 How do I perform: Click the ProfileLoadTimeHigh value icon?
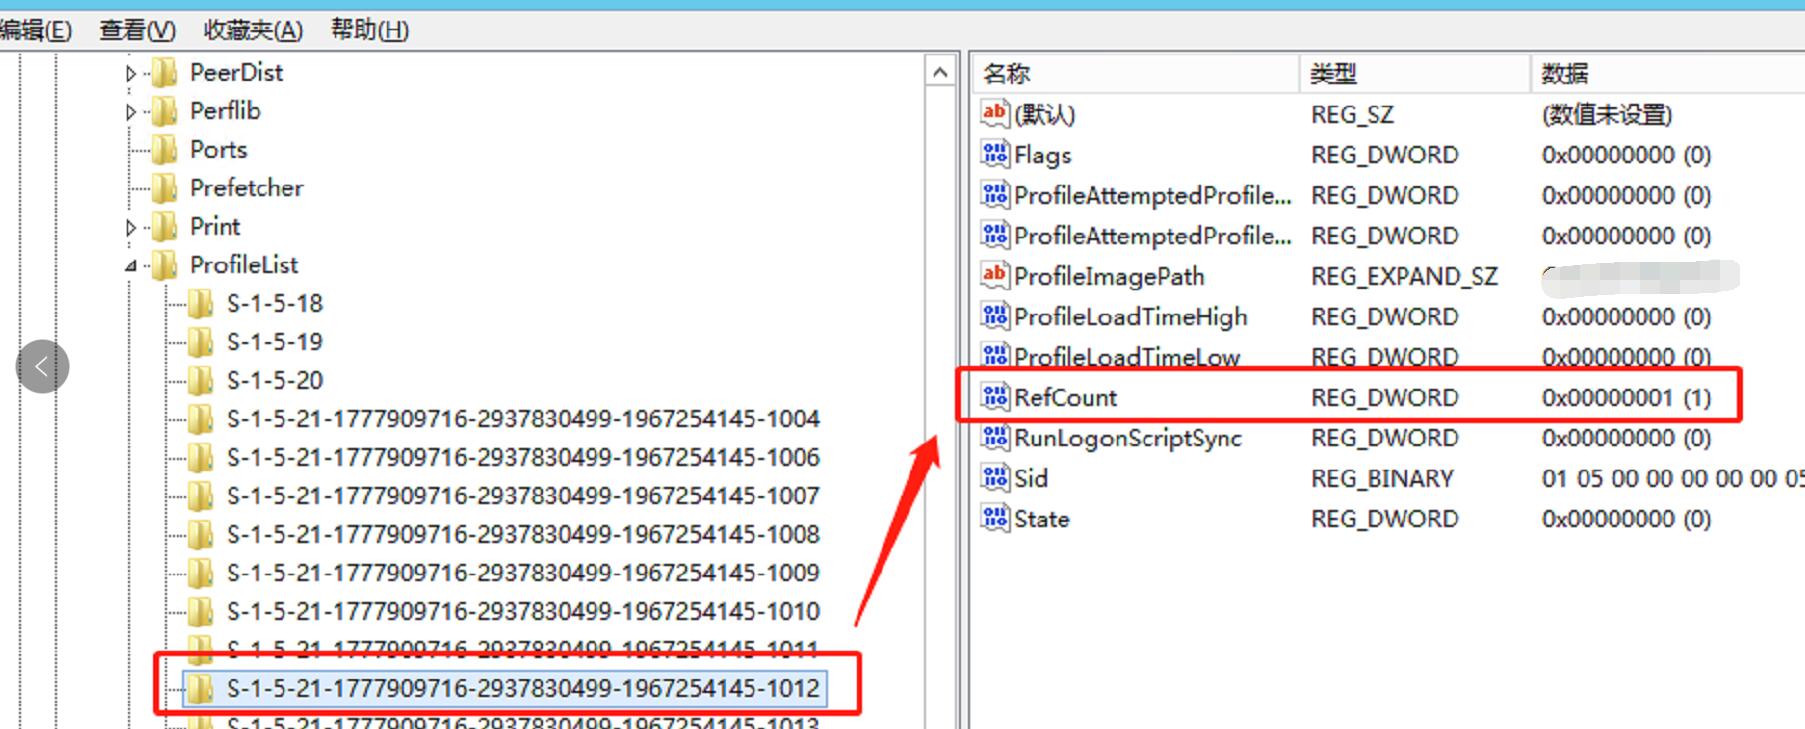994,316
